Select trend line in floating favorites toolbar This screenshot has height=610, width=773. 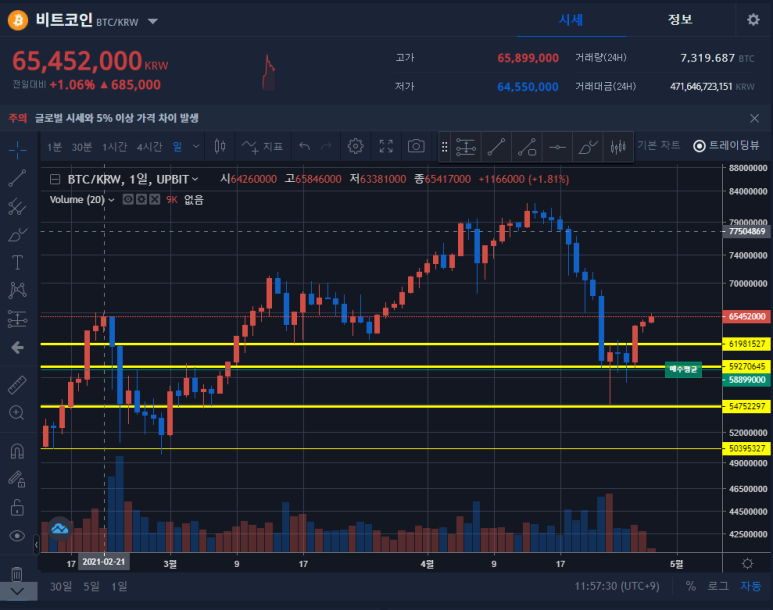496,147
